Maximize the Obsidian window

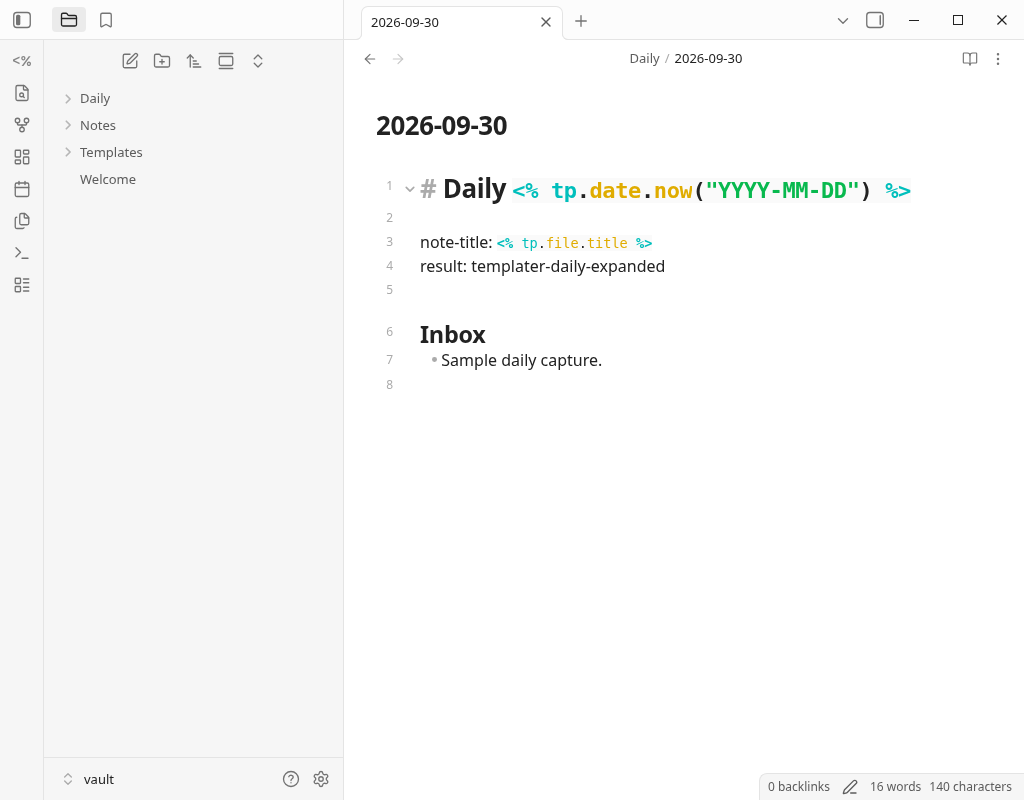click(958, 20)
